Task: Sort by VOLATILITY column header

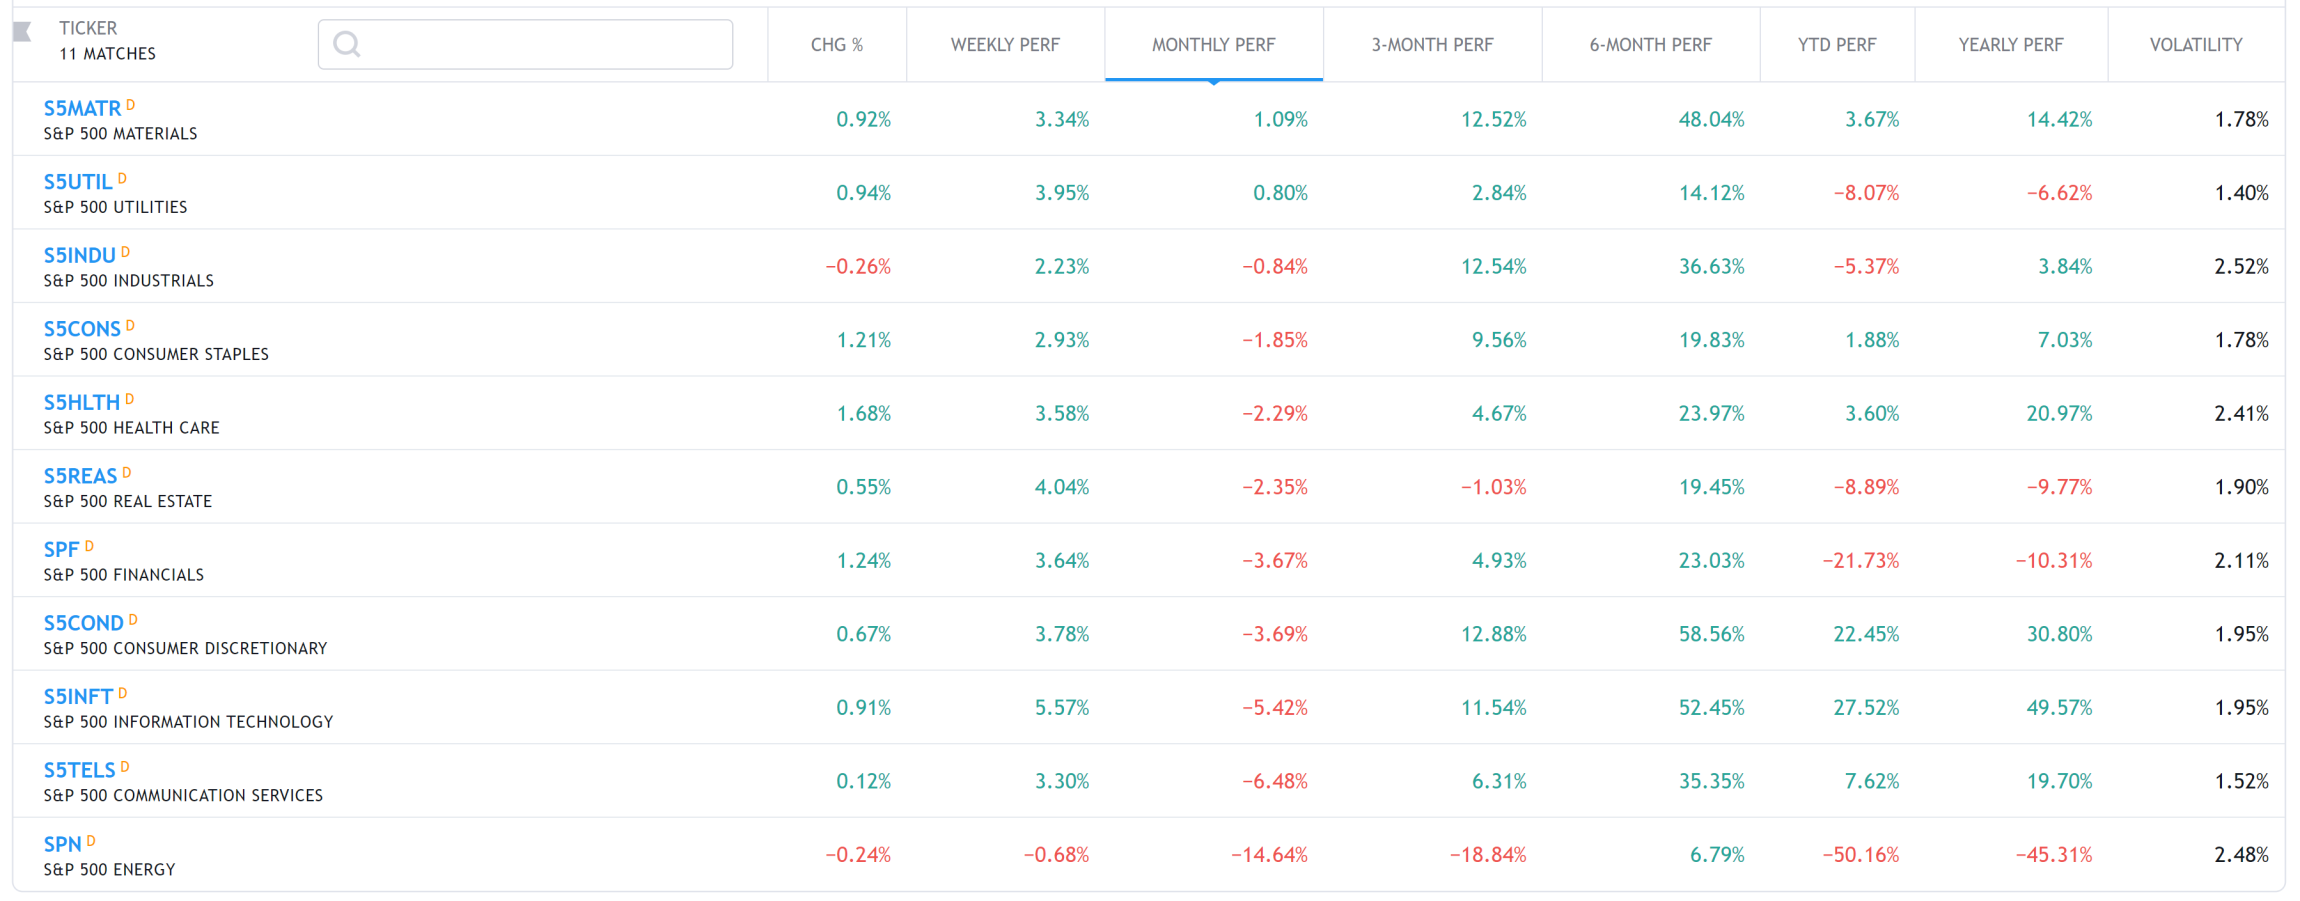Action: (2196, 44)
